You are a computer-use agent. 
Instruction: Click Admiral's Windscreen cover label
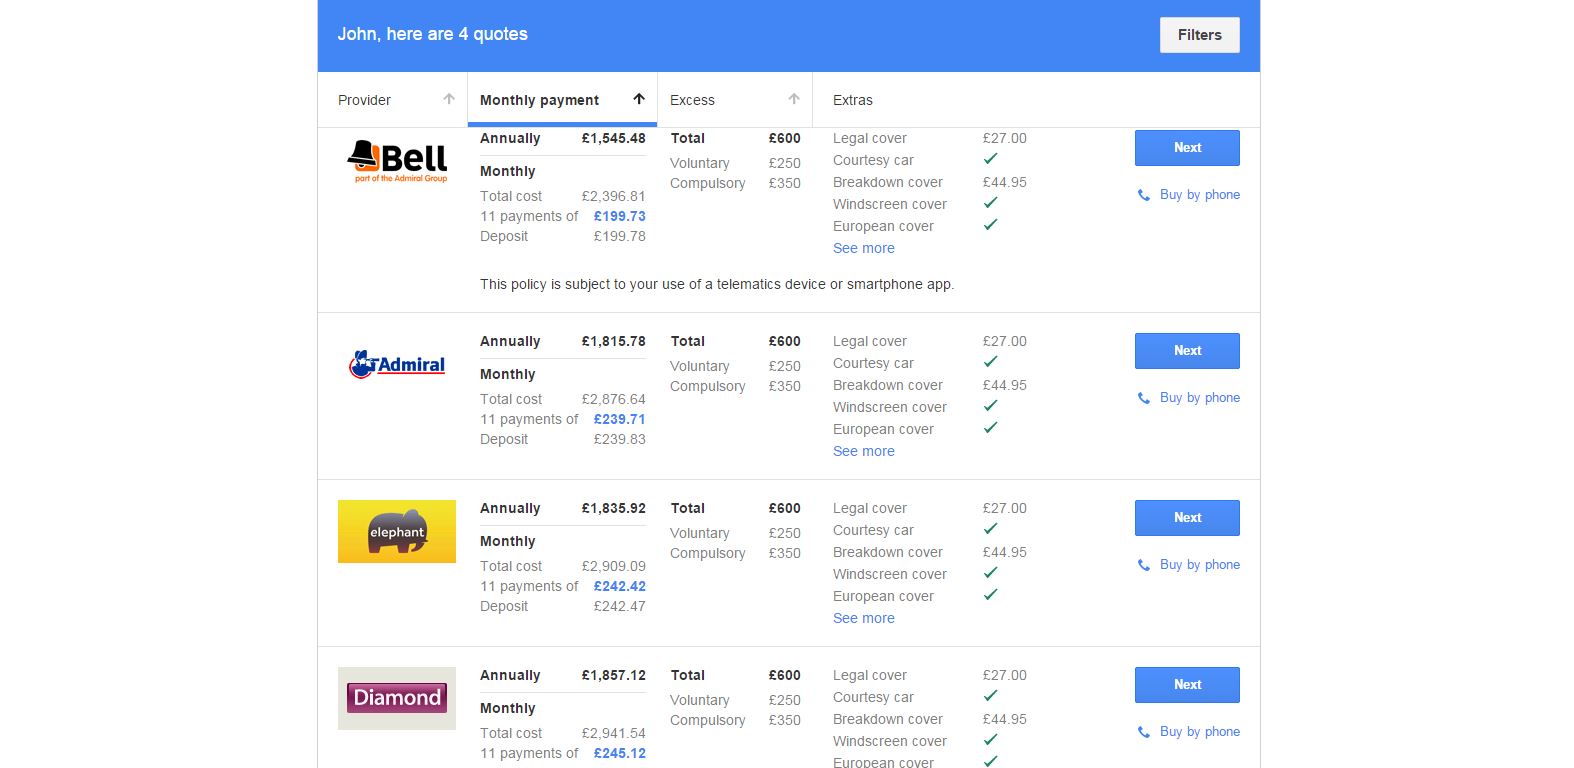890,407
